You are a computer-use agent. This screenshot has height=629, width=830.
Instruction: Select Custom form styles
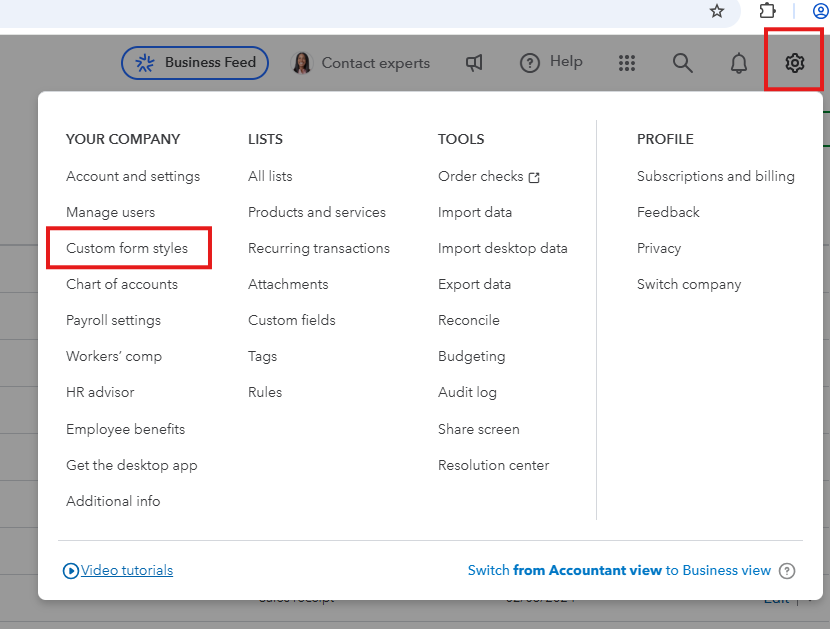(x=127, y=248)
